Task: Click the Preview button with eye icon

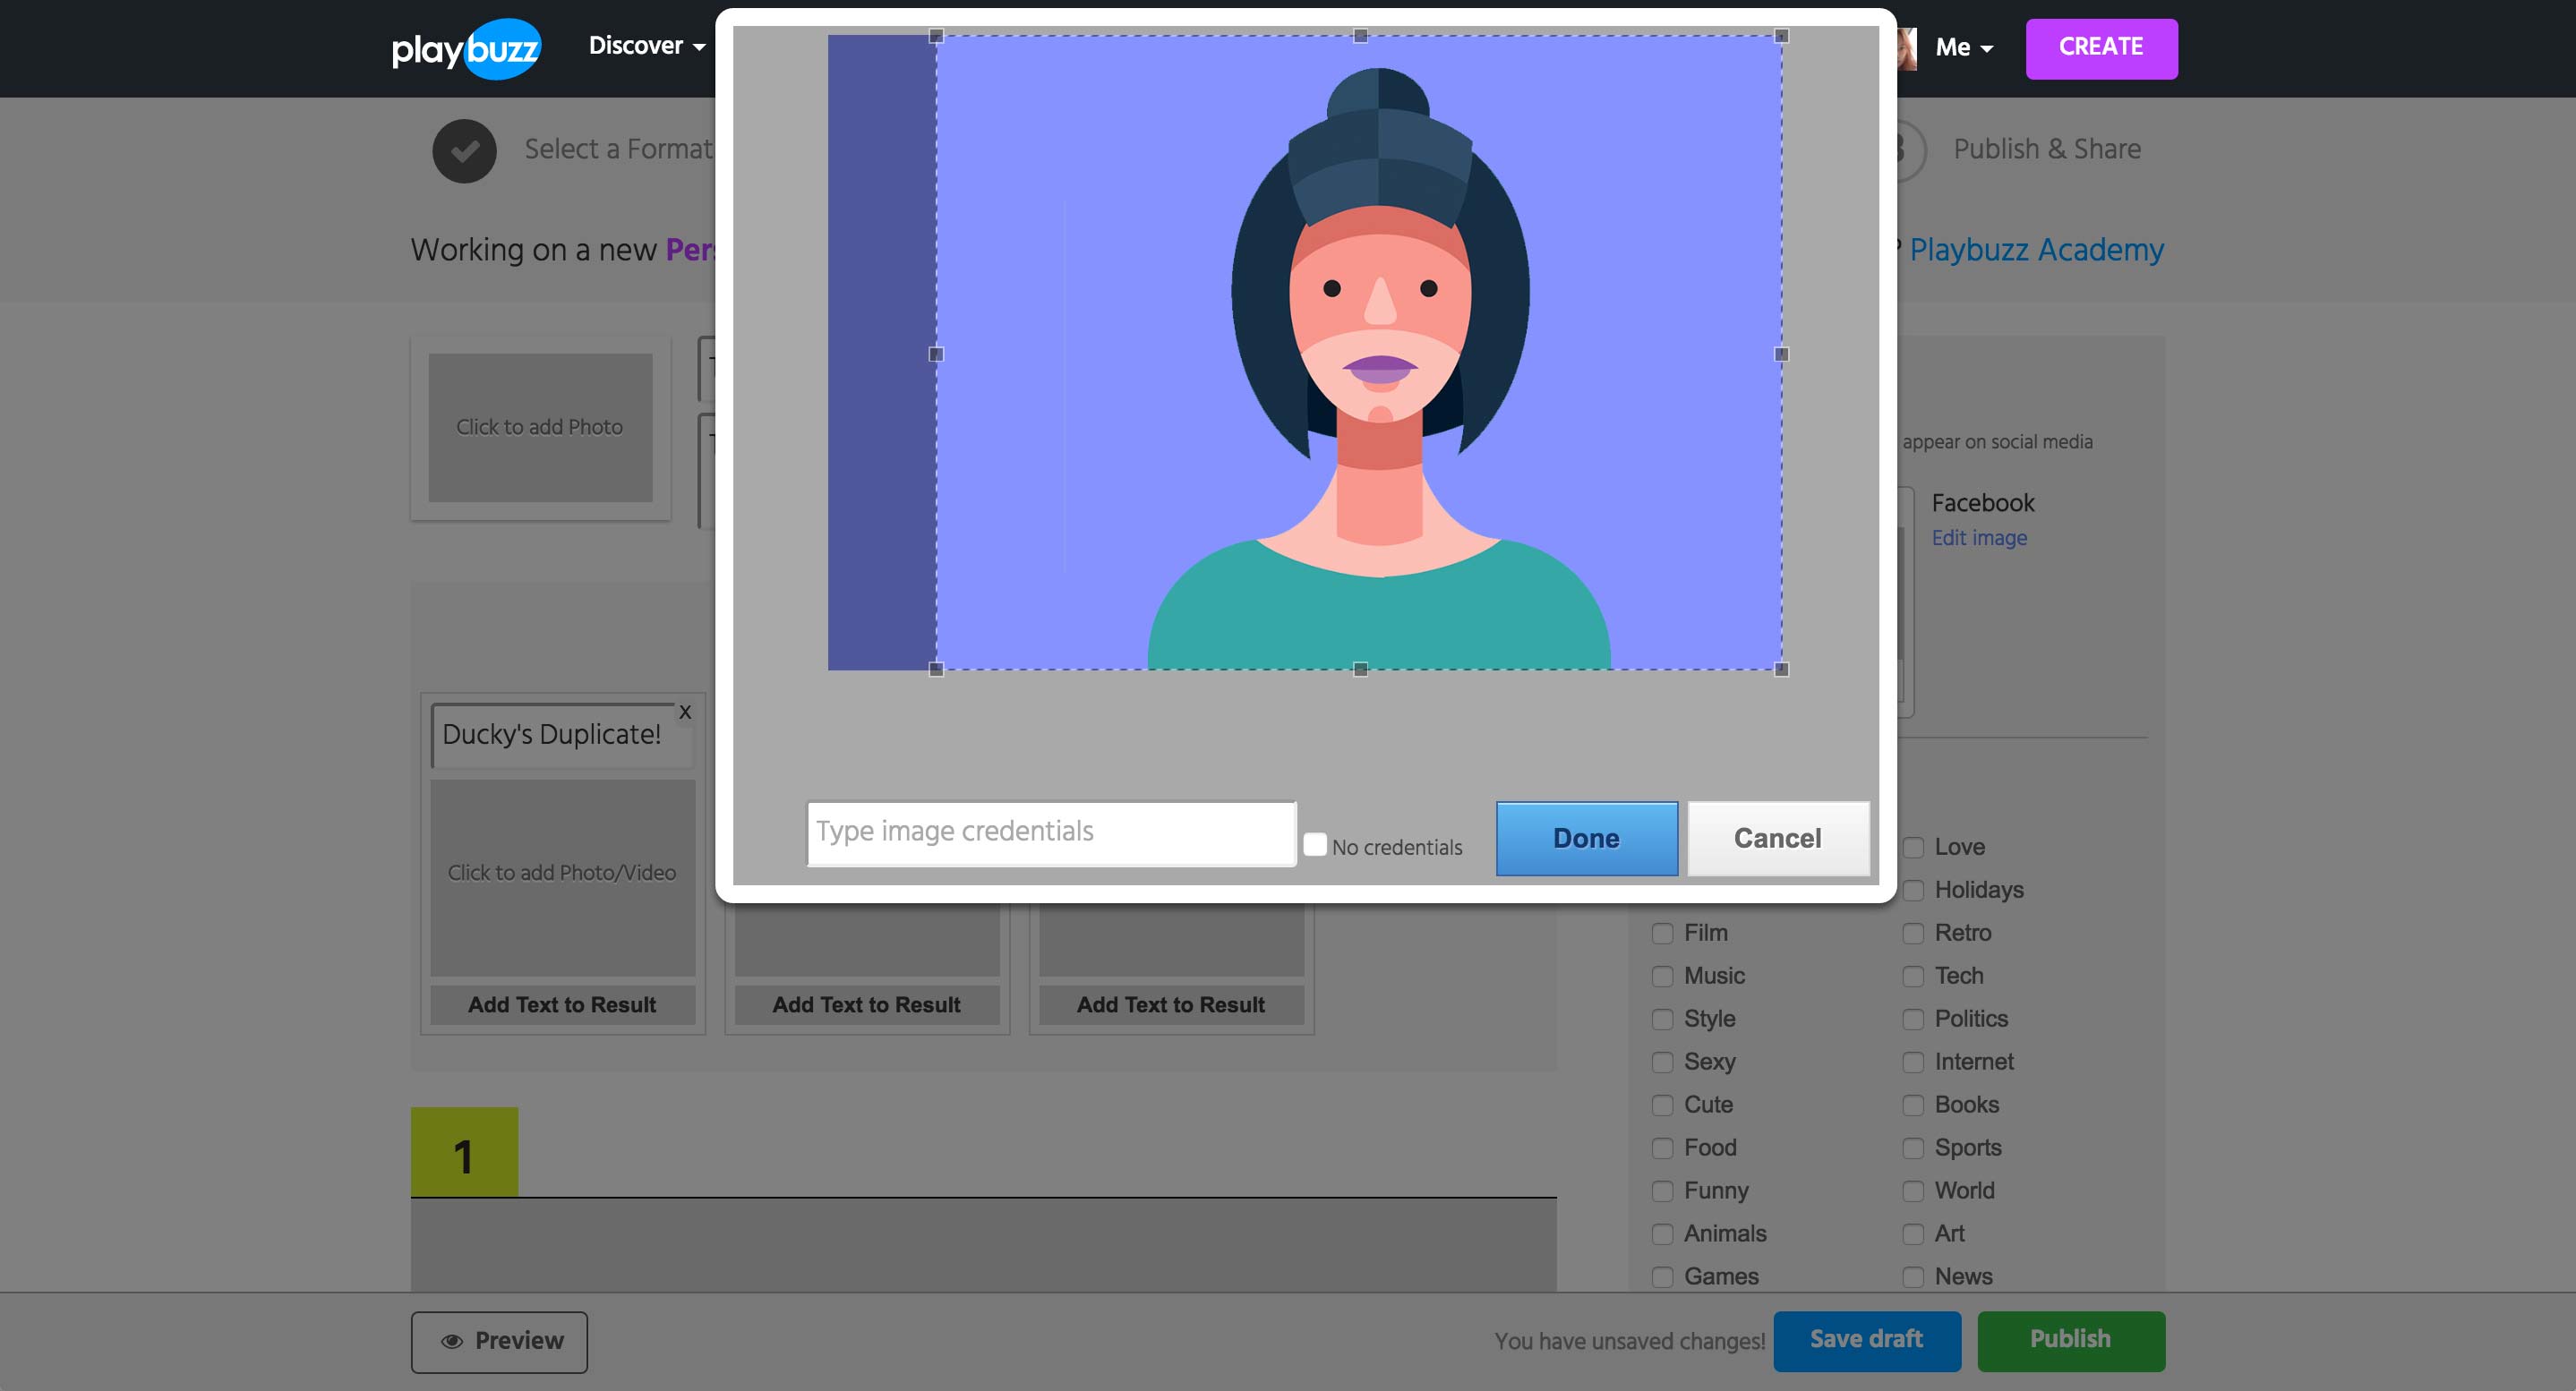Action: point(499,1341)
